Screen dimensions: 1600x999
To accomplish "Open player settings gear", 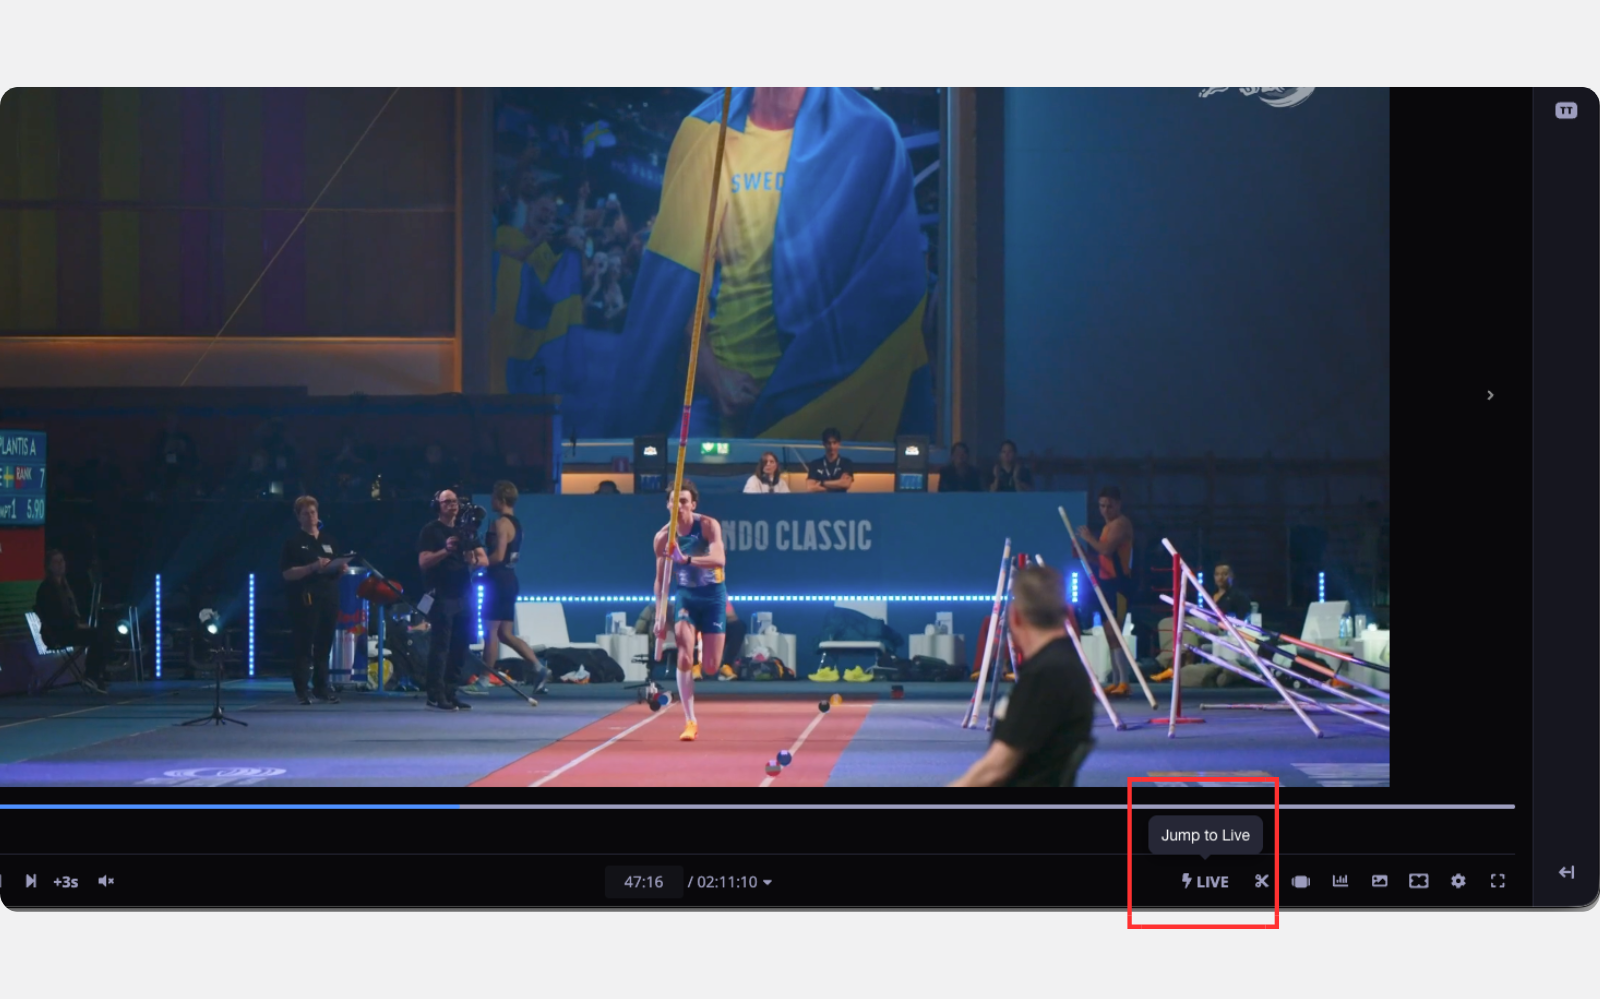I will click(1458, 881).
